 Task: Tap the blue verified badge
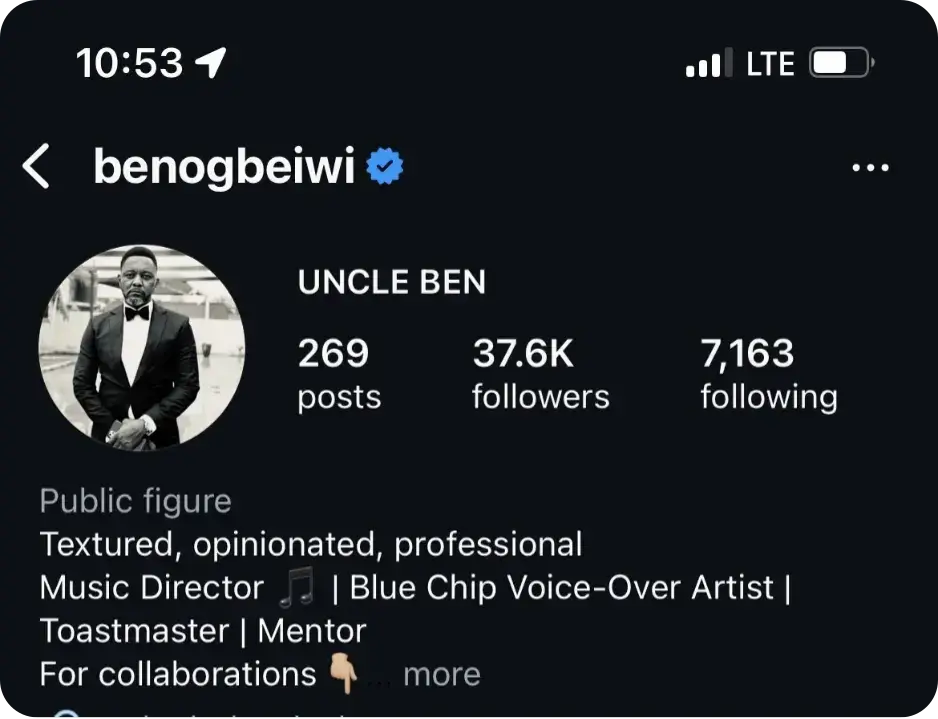point(384,167)
